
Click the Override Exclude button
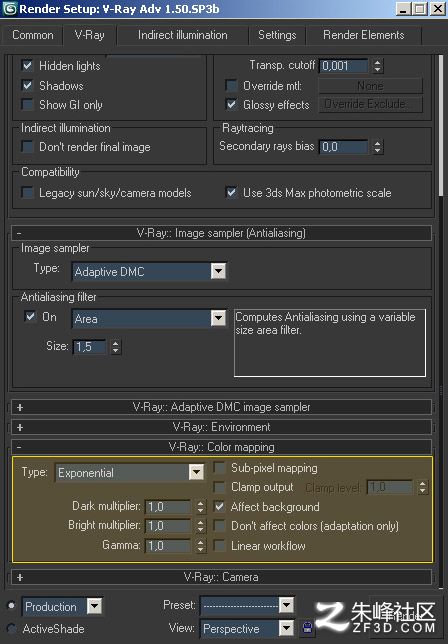[x=370, y=104]
